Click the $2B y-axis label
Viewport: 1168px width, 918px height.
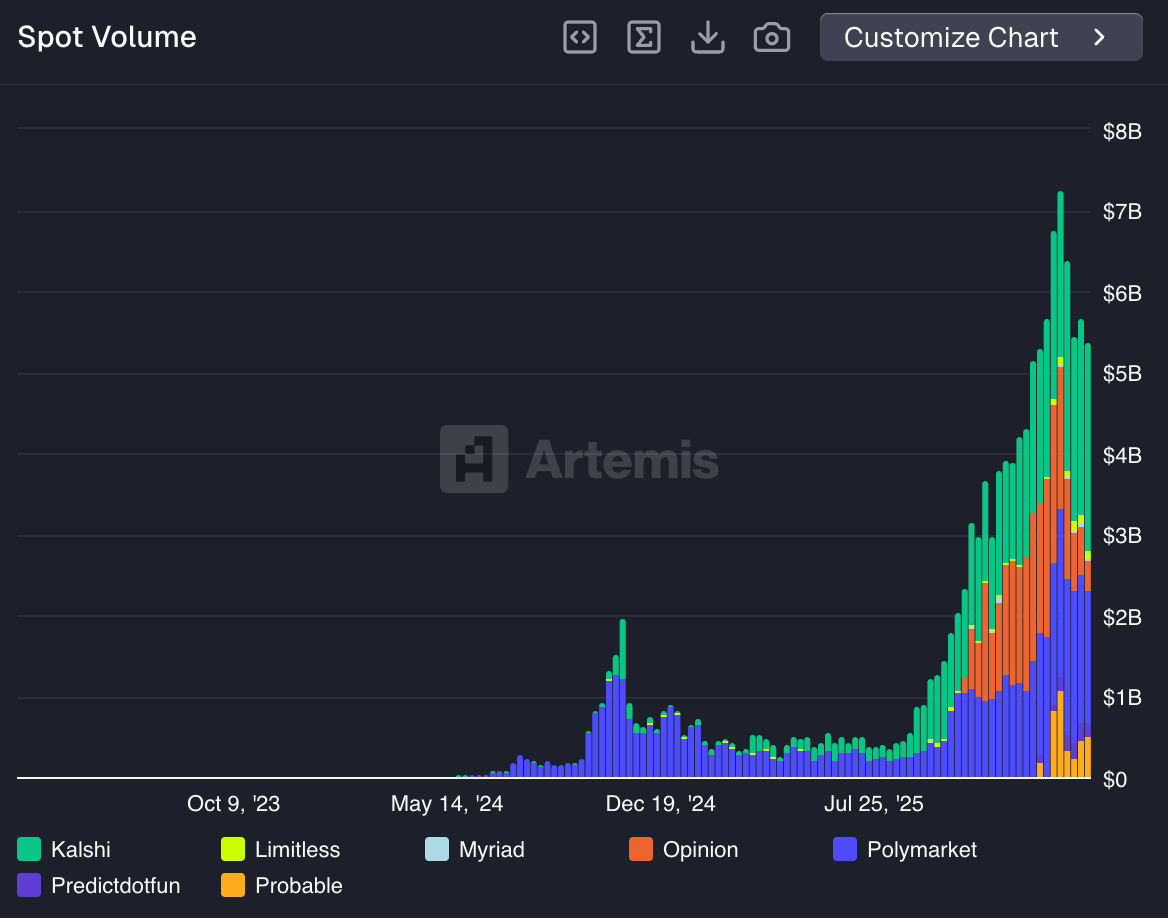(1122, 618)
